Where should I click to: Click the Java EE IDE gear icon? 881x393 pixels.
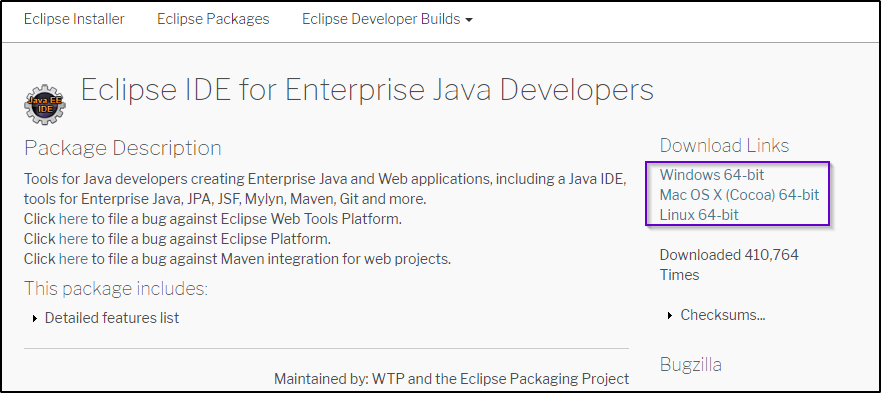coord(45,105)
